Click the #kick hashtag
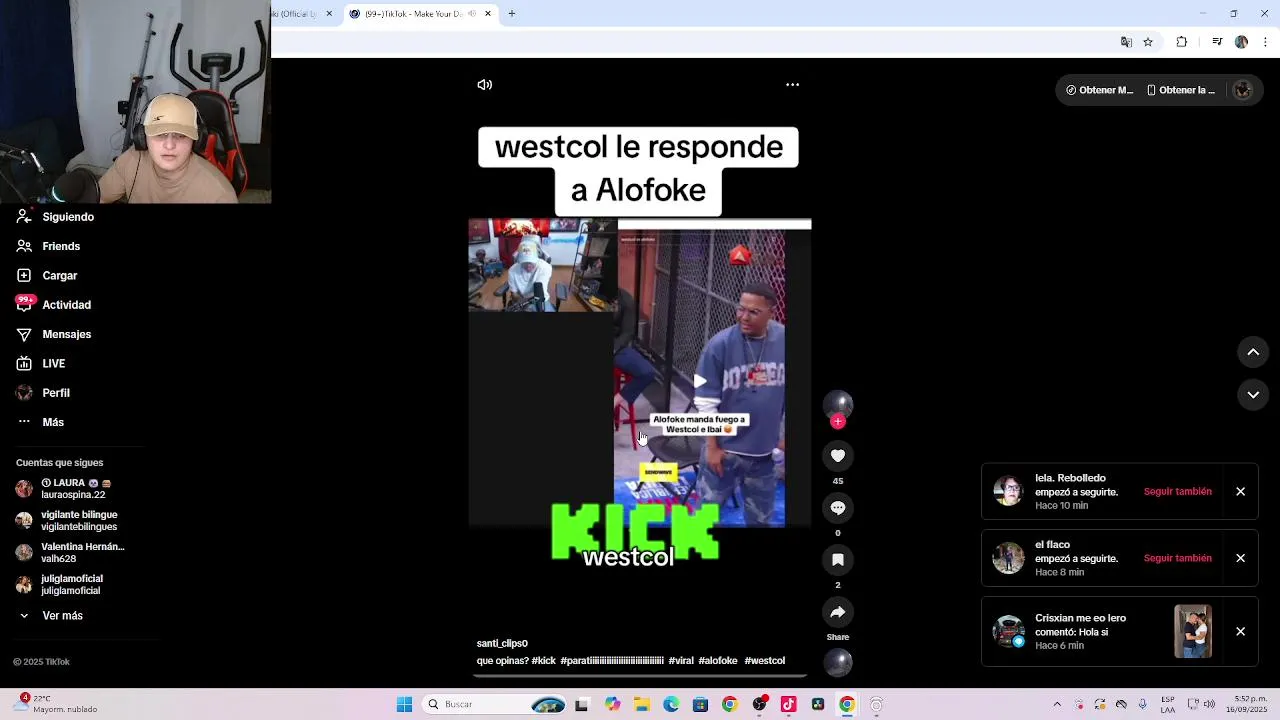This screenshot has height=720, width=1280. pos(544,661)
